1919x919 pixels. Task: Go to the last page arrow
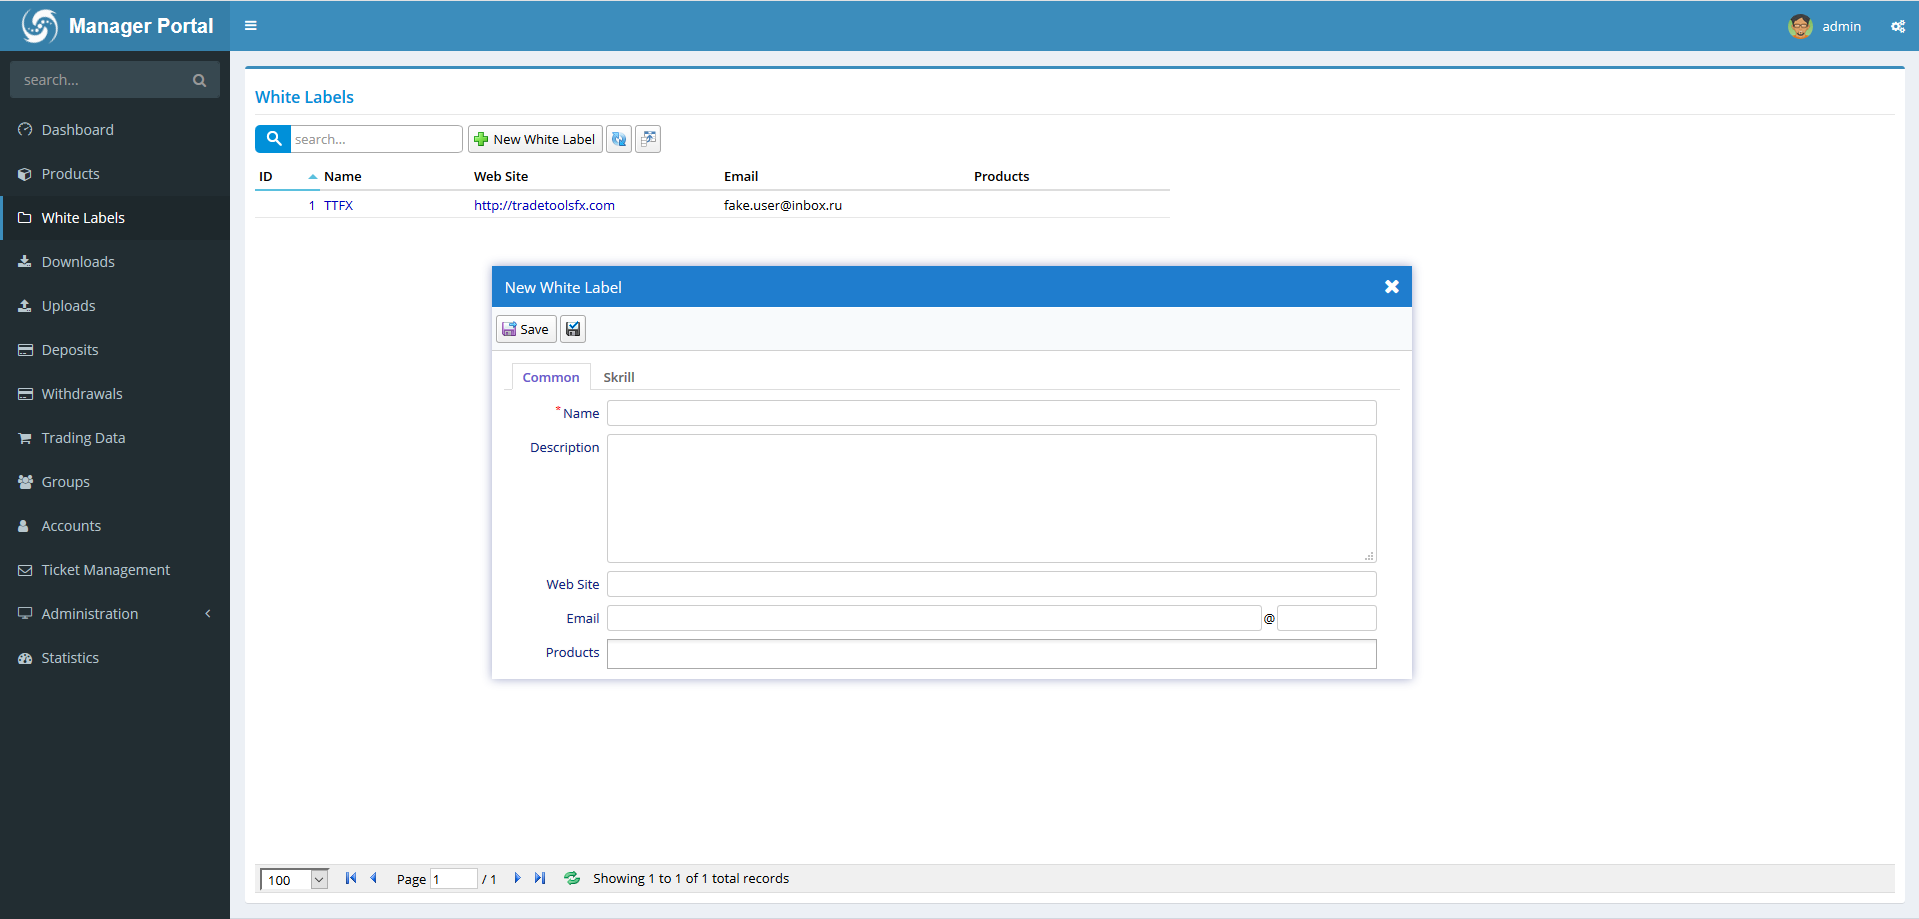click(x=540, y=878)
